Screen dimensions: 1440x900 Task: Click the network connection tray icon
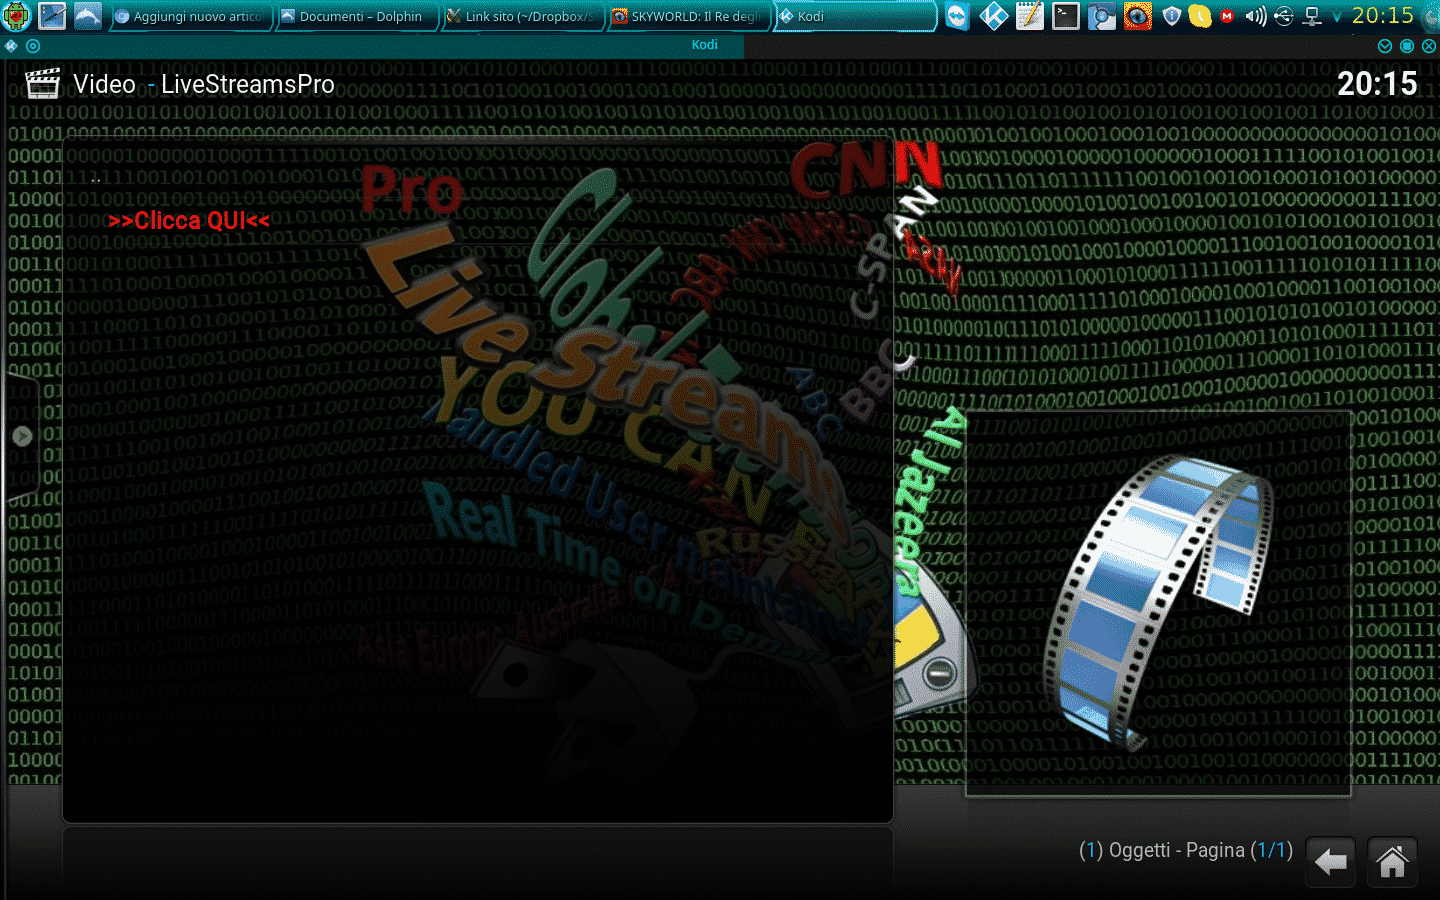1312,16
